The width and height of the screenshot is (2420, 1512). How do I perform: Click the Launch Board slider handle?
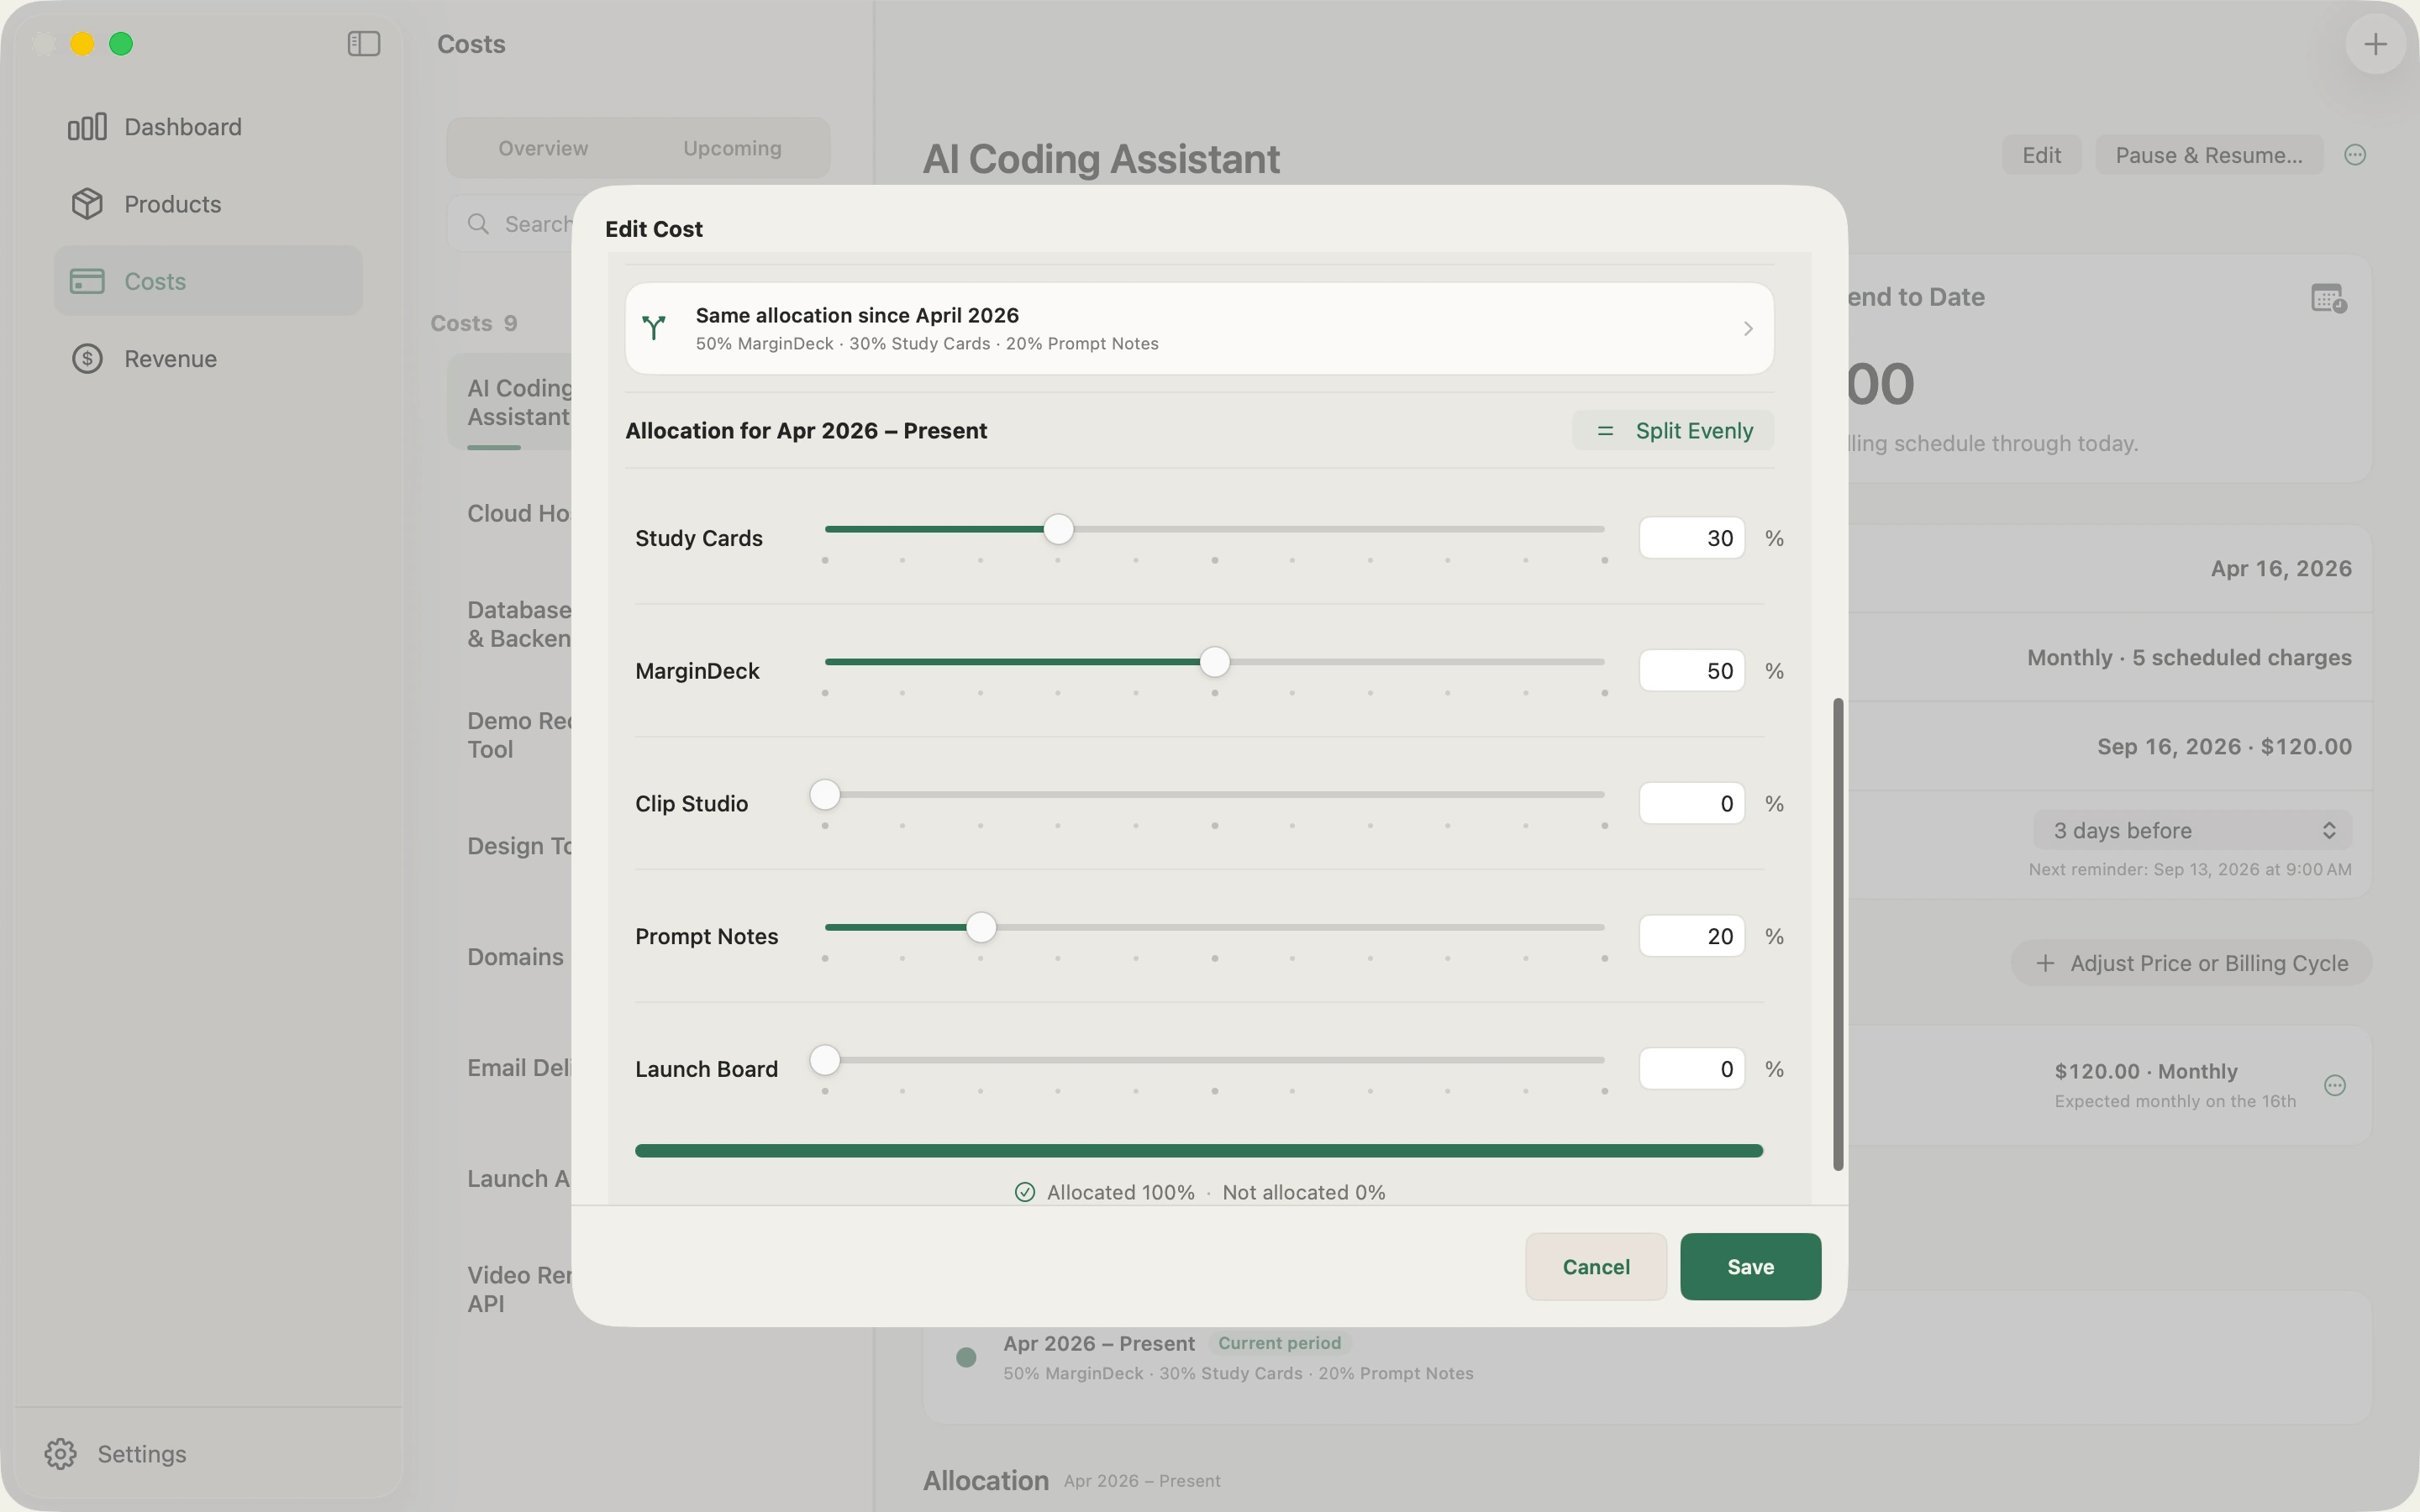(825, 1060)
